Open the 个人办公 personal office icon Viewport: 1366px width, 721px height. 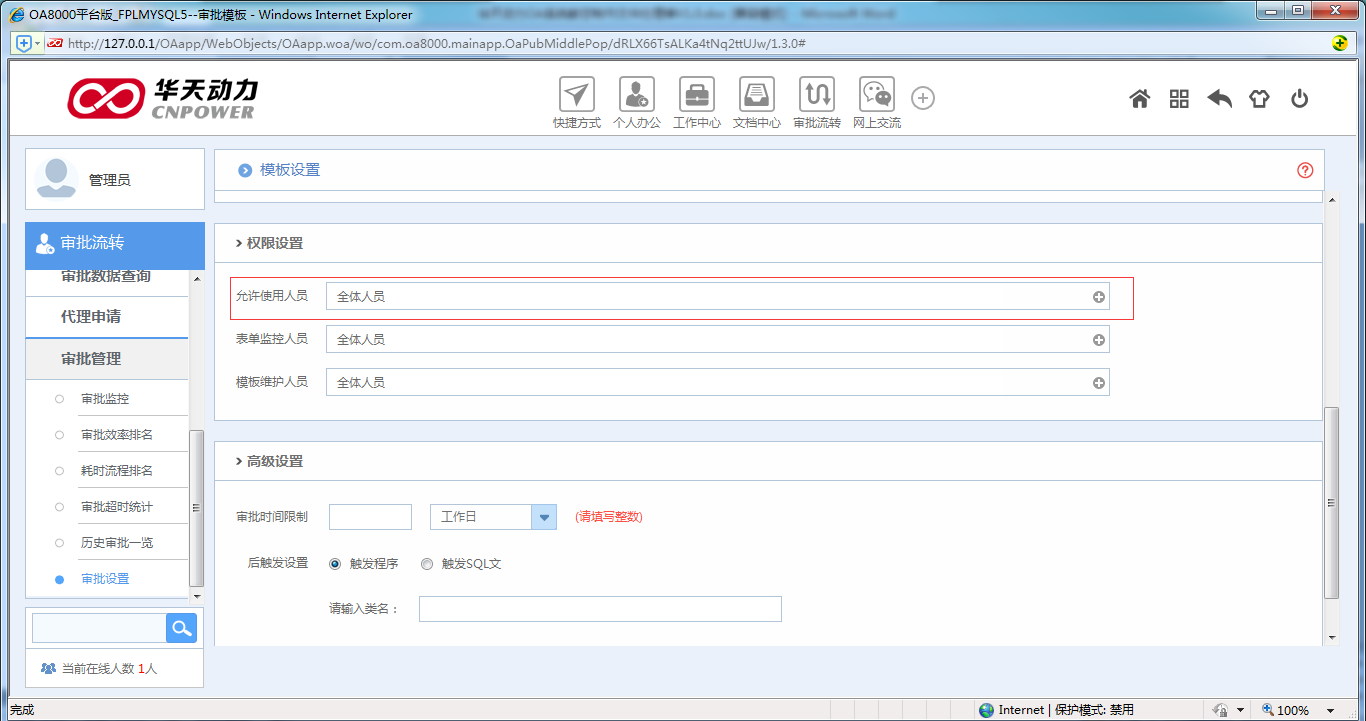pos(636,96)
